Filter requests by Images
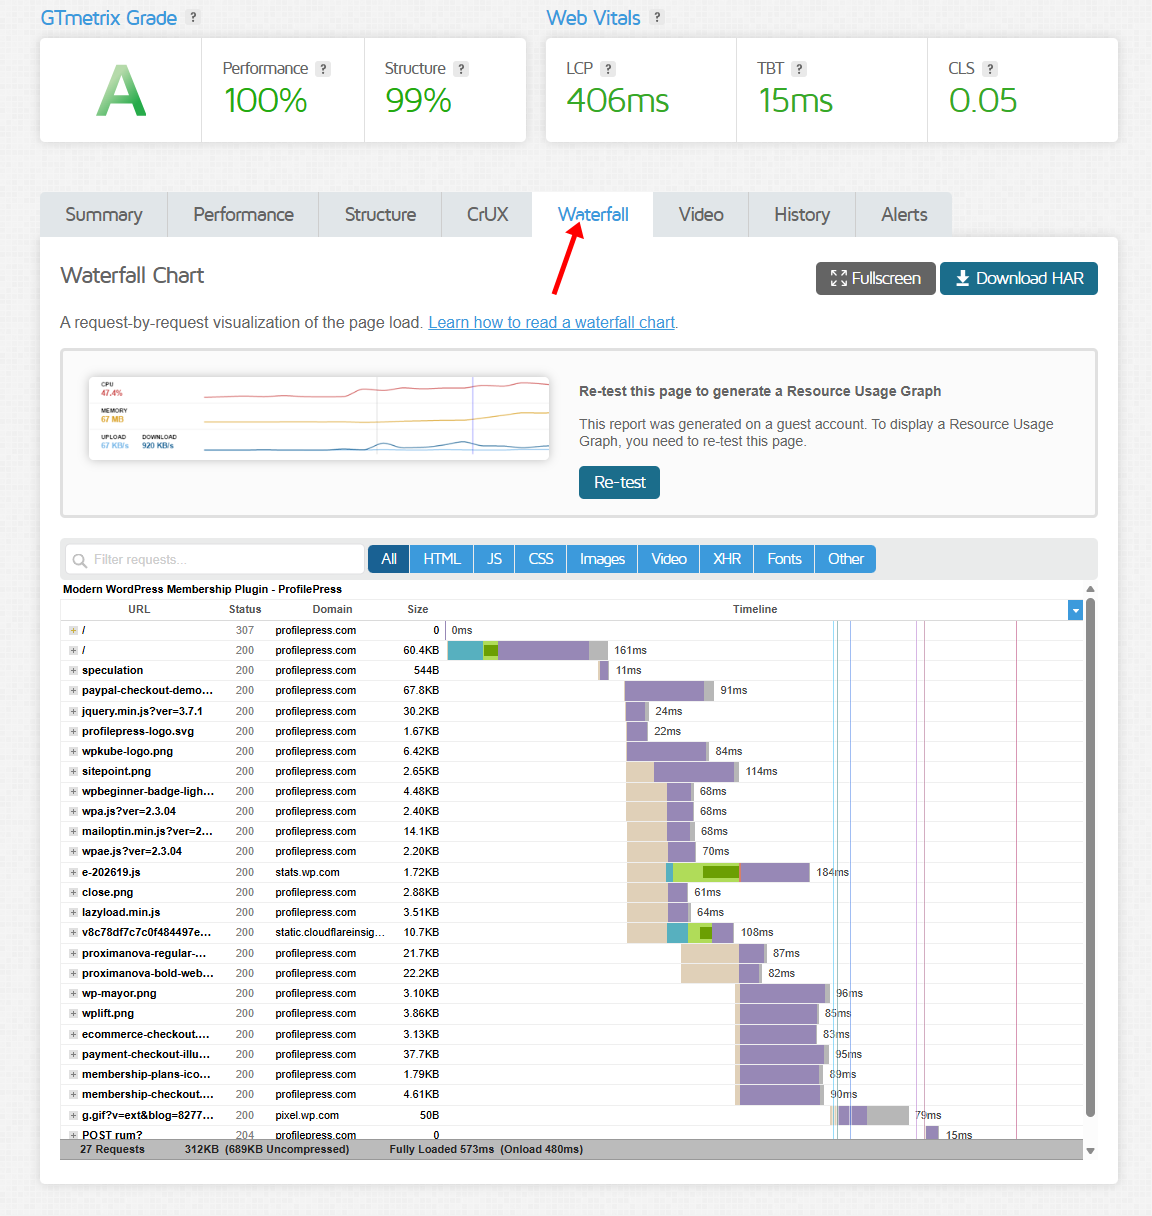Screen dimensions: 1152x1216 click(602, 559)
